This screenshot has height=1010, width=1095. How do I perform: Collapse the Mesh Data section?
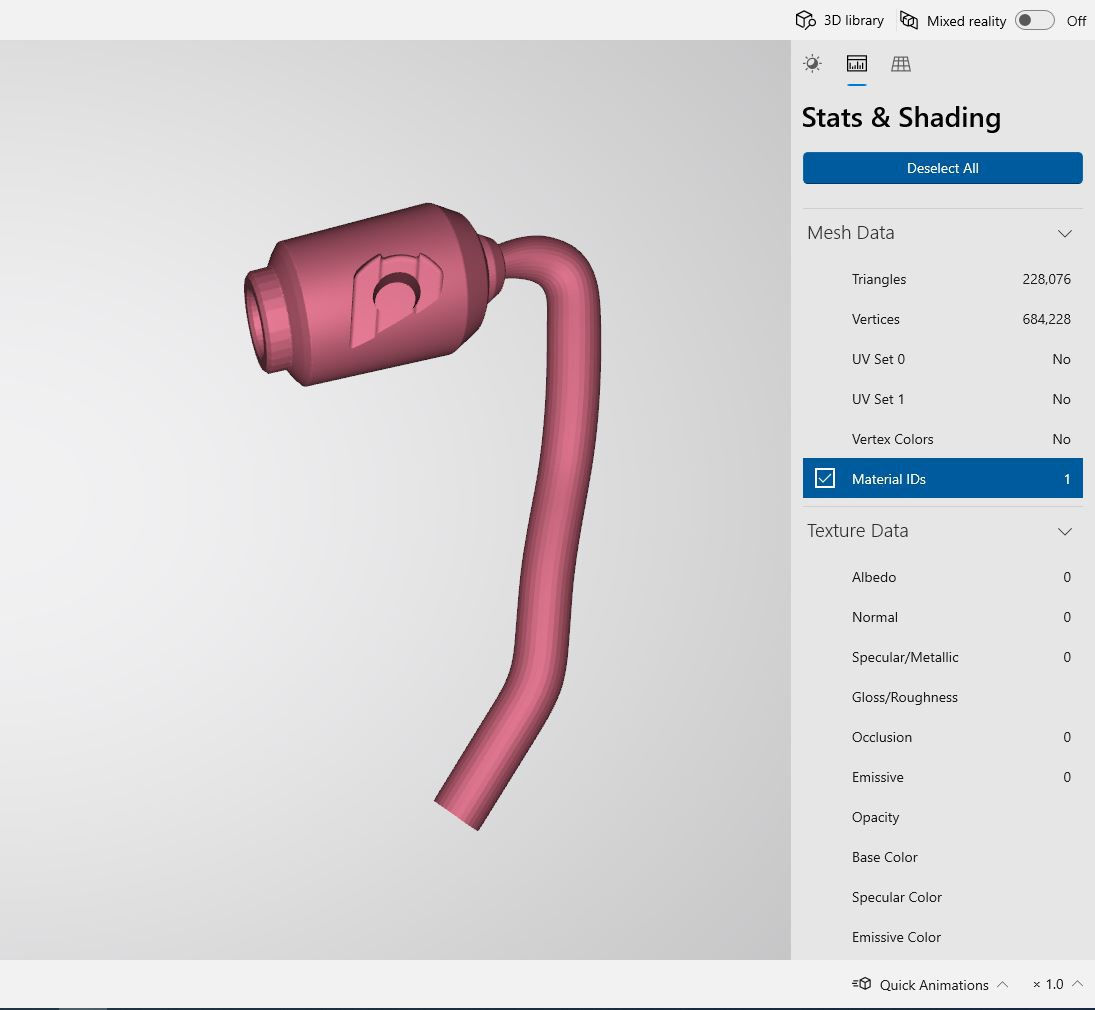click(x=1064, y=233)
